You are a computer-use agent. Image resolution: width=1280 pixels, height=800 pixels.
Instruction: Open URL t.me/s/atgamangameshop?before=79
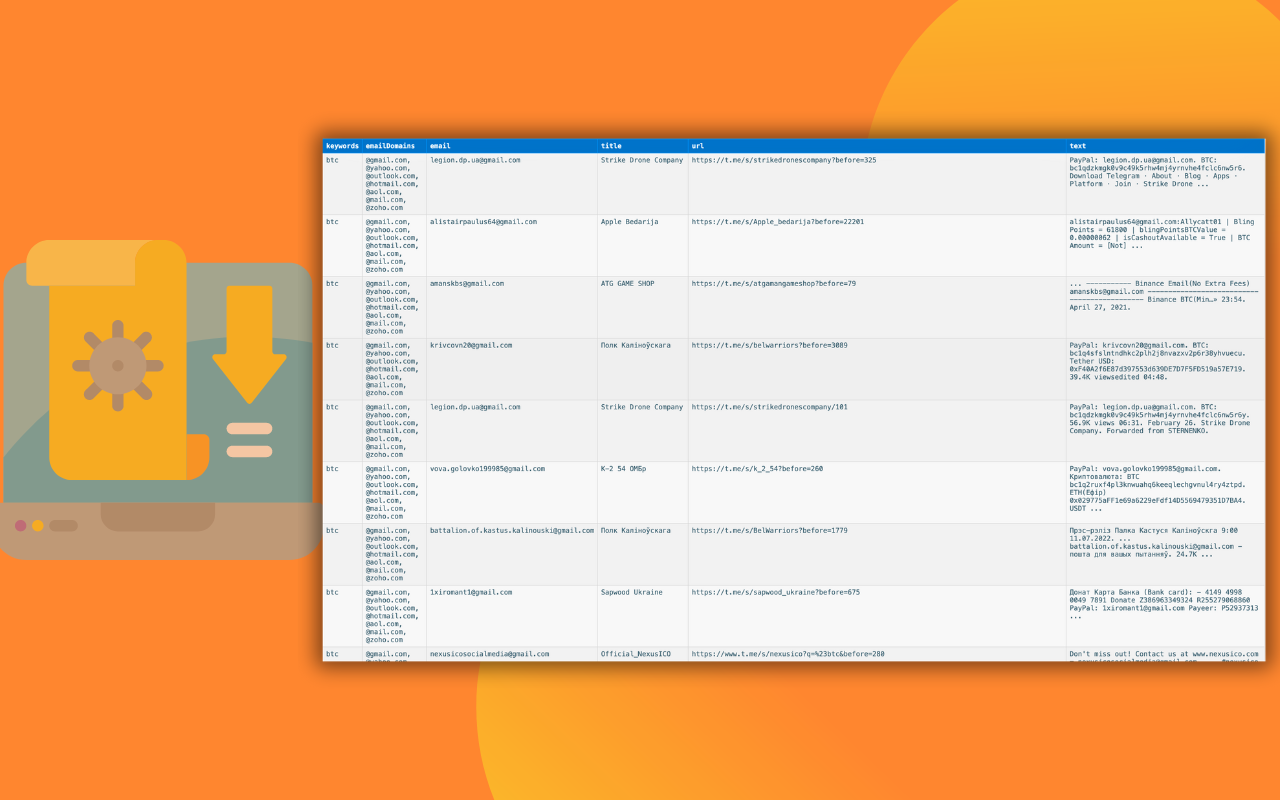click(774, 284)
